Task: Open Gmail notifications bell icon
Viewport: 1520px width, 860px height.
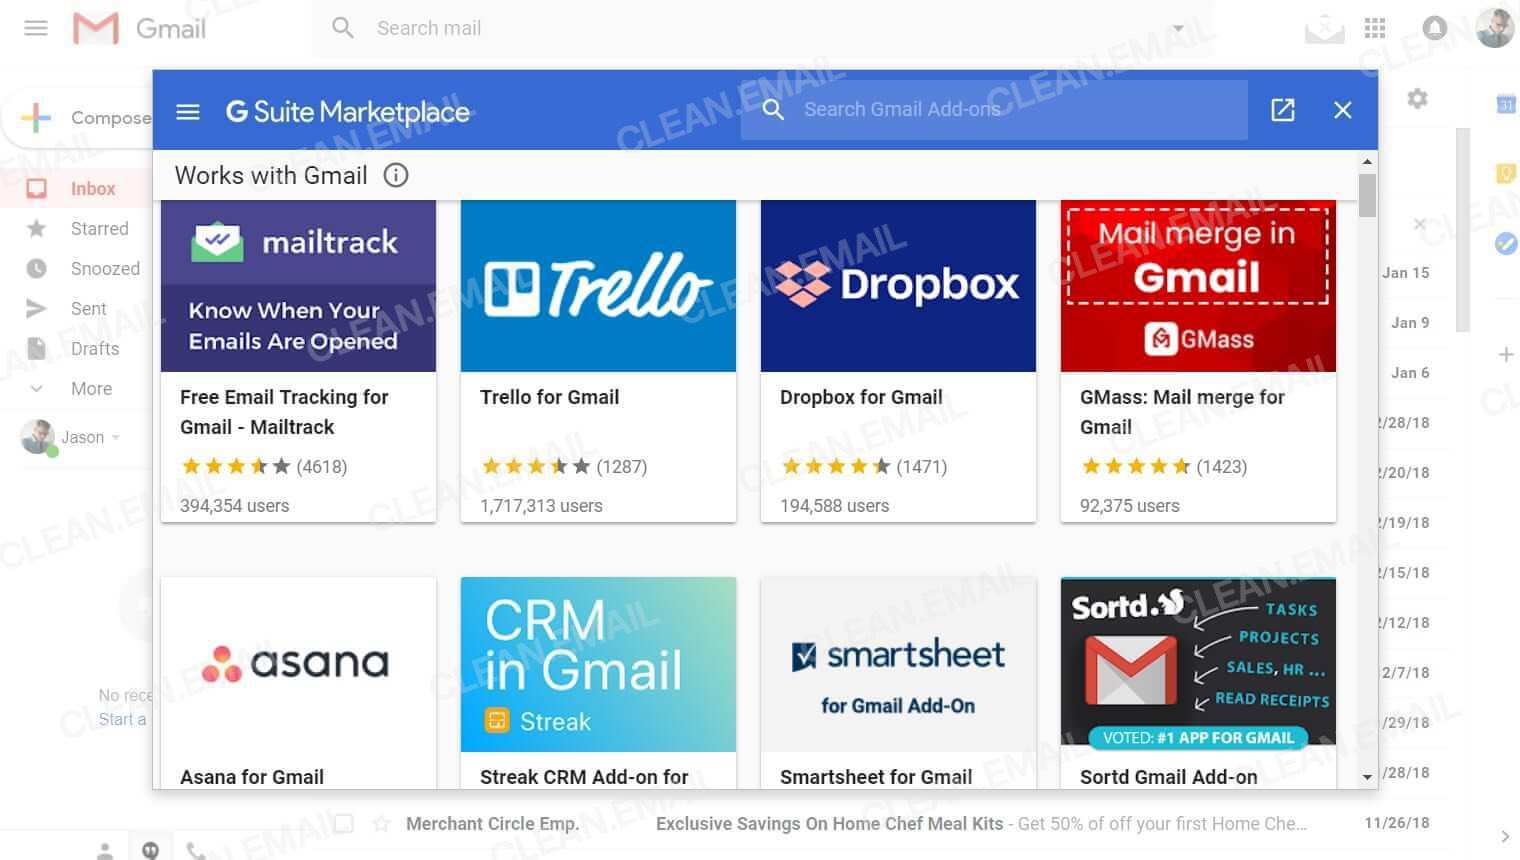Action: point(1435,28)
